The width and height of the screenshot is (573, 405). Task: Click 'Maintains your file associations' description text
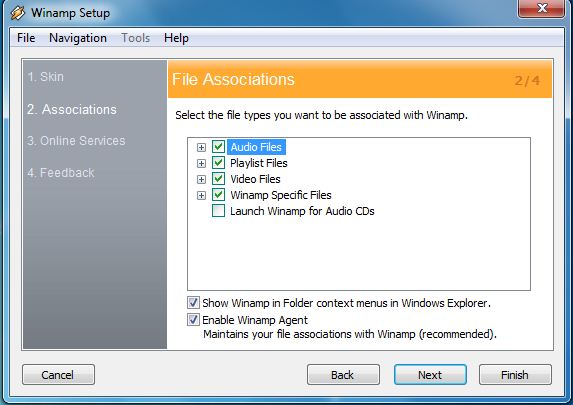[x=350, y=334]
